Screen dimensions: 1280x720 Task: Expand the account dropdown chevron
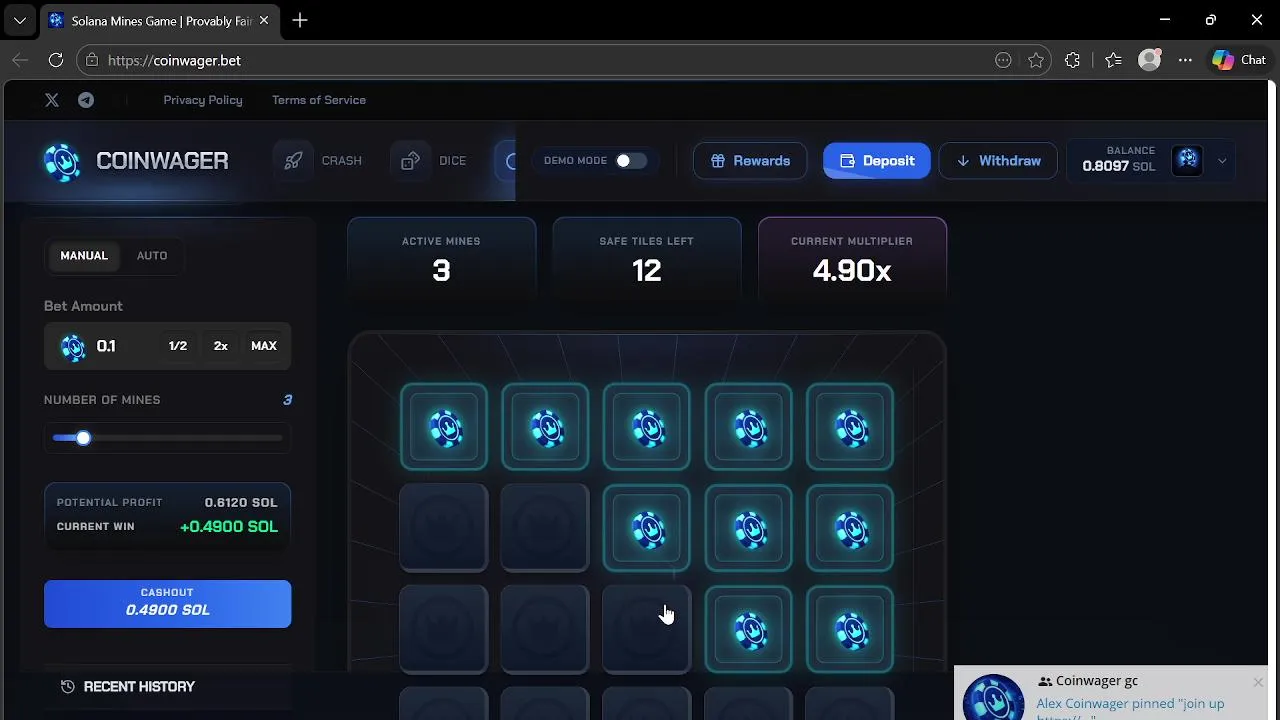click(1222, 161)
